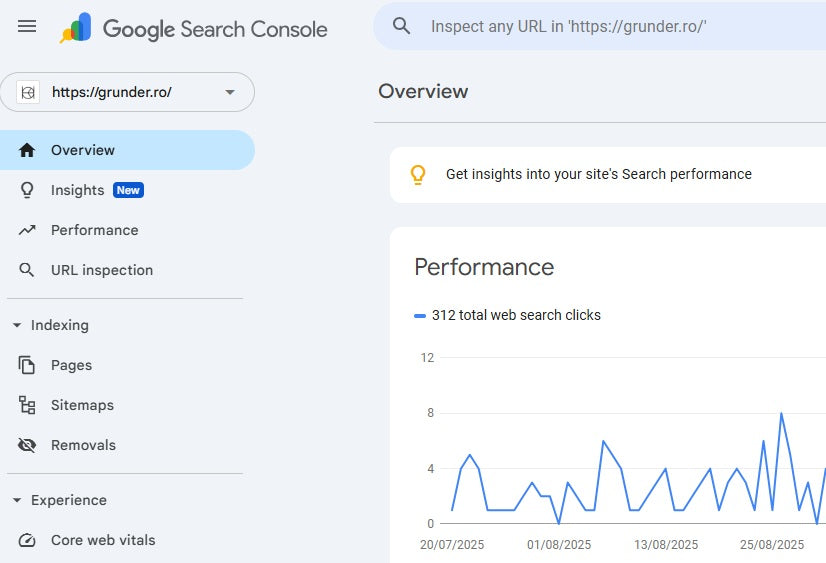This screenshot has width=826, height=563.
Task: Click the Google Search Console logo
Action: tap(194, 28)
